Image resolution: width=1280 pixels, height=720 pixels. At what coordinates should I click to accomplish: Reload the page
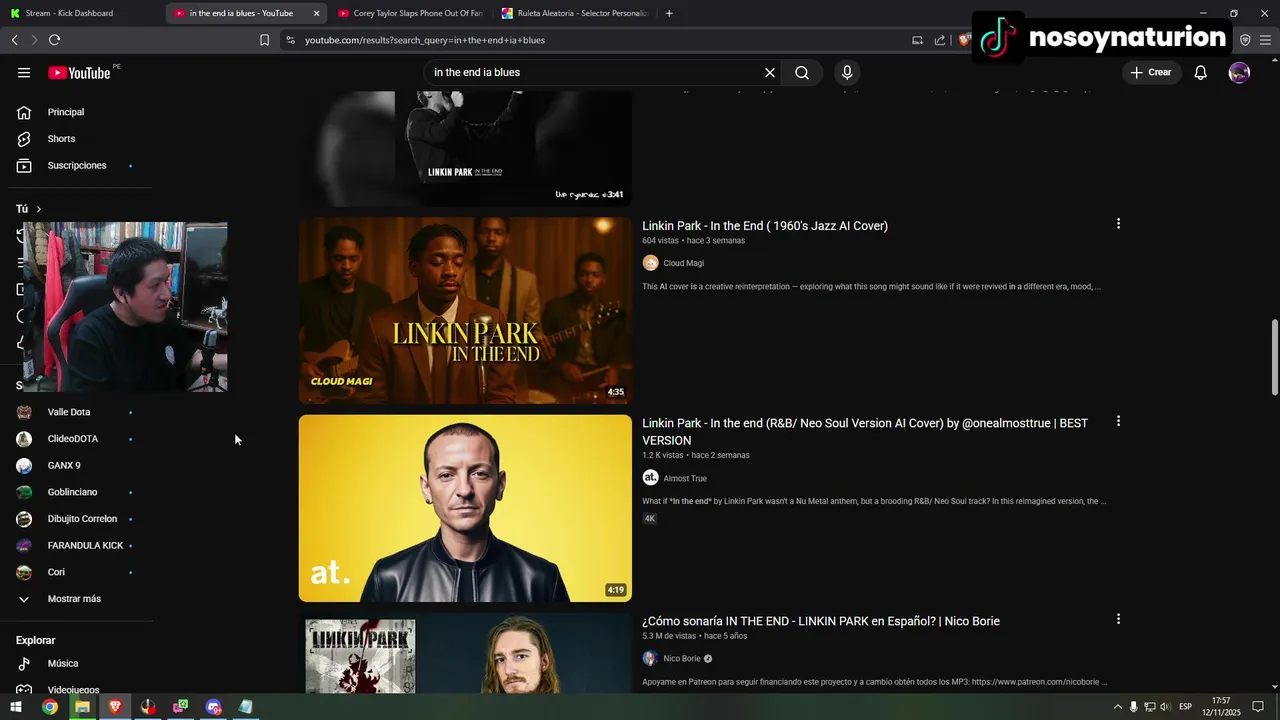click(x=54, y=40)
